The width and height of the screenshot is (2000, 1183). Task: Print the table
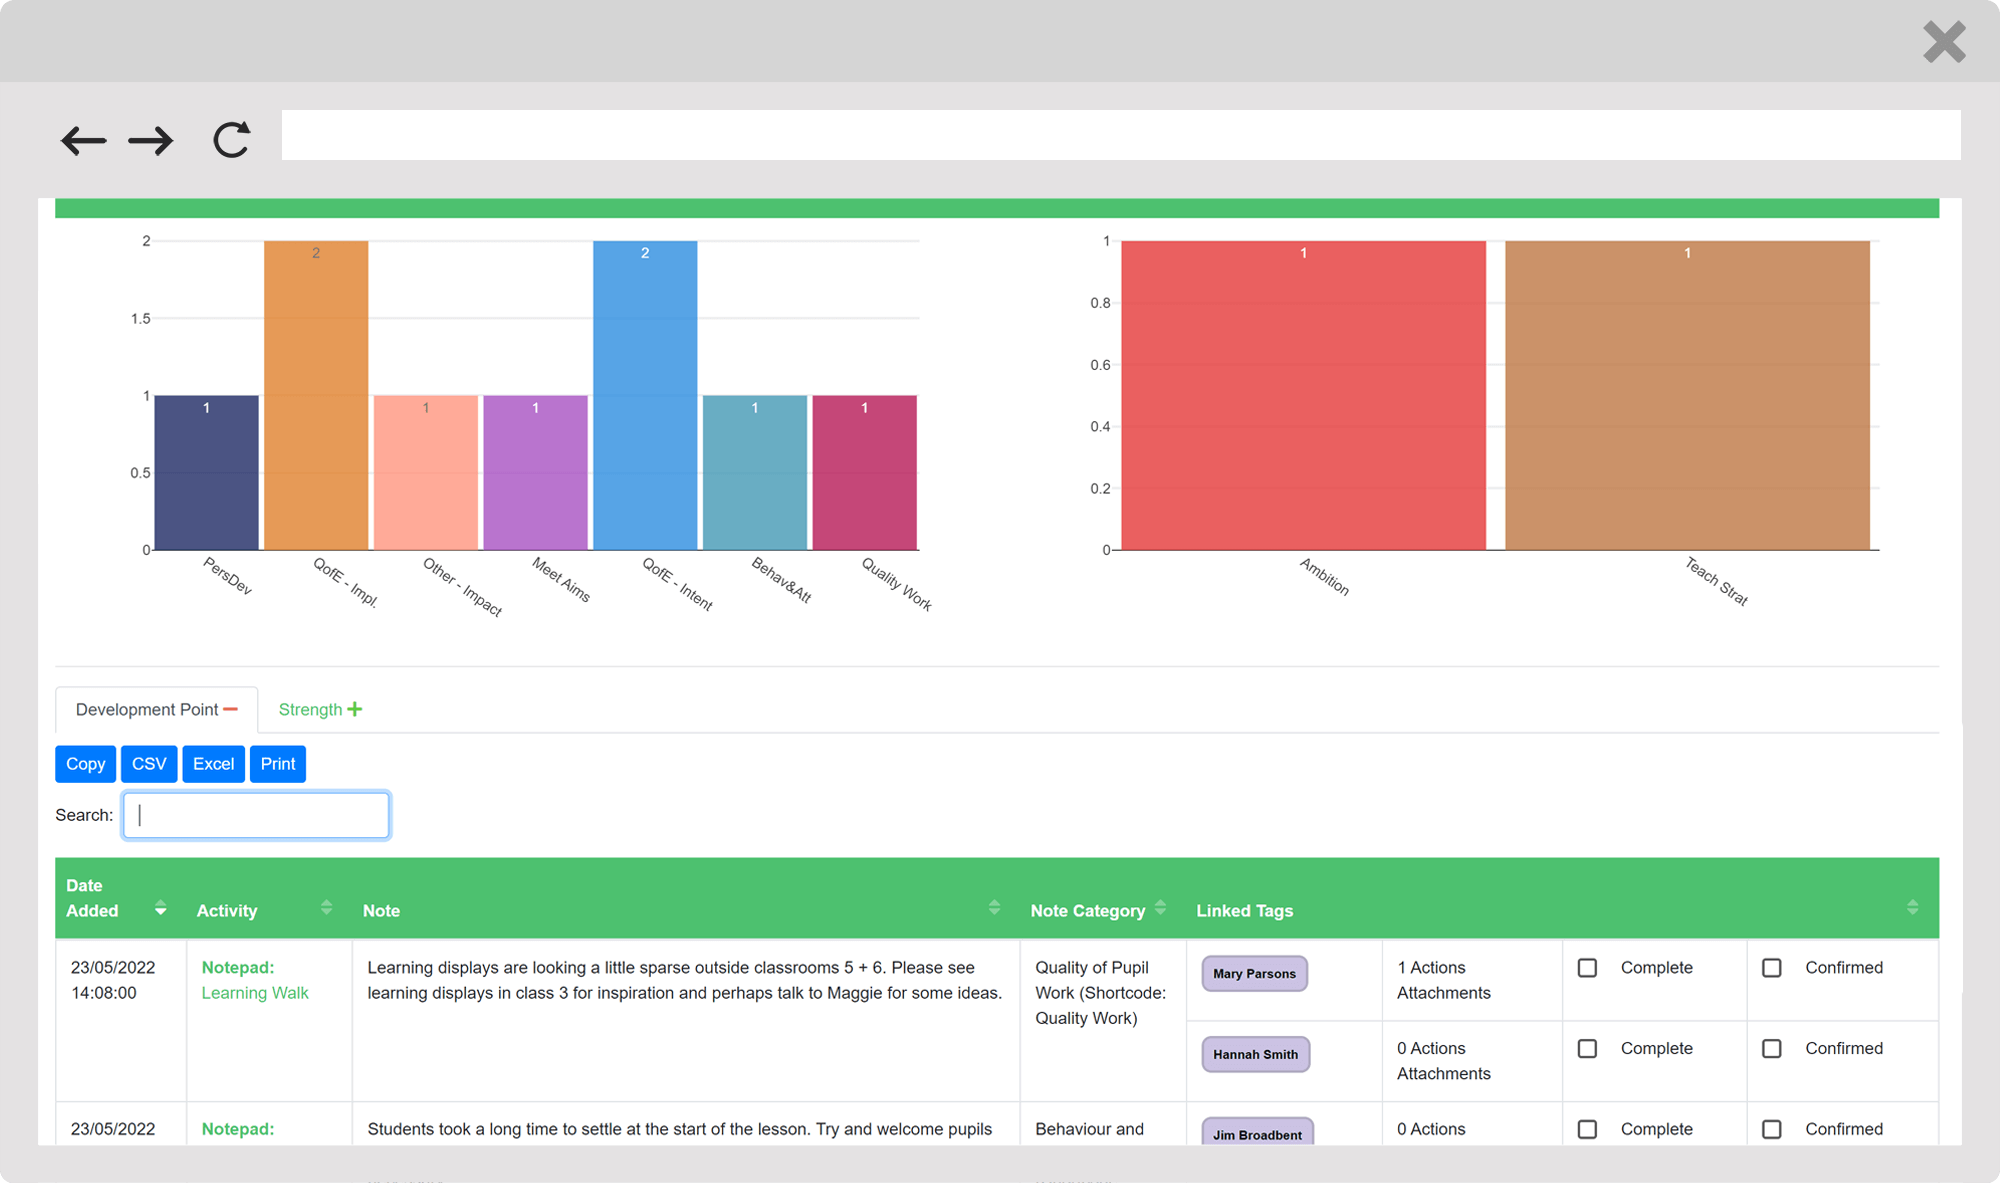coord(278,764)
